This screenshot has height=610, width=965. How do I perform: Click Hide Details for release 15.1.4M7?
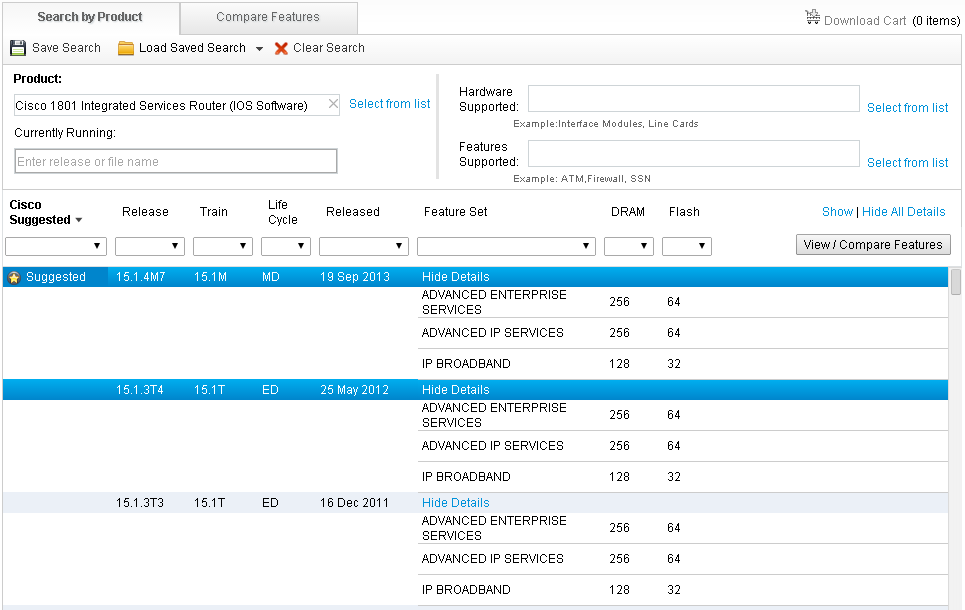pyautogui.click(x=455, y=277)
